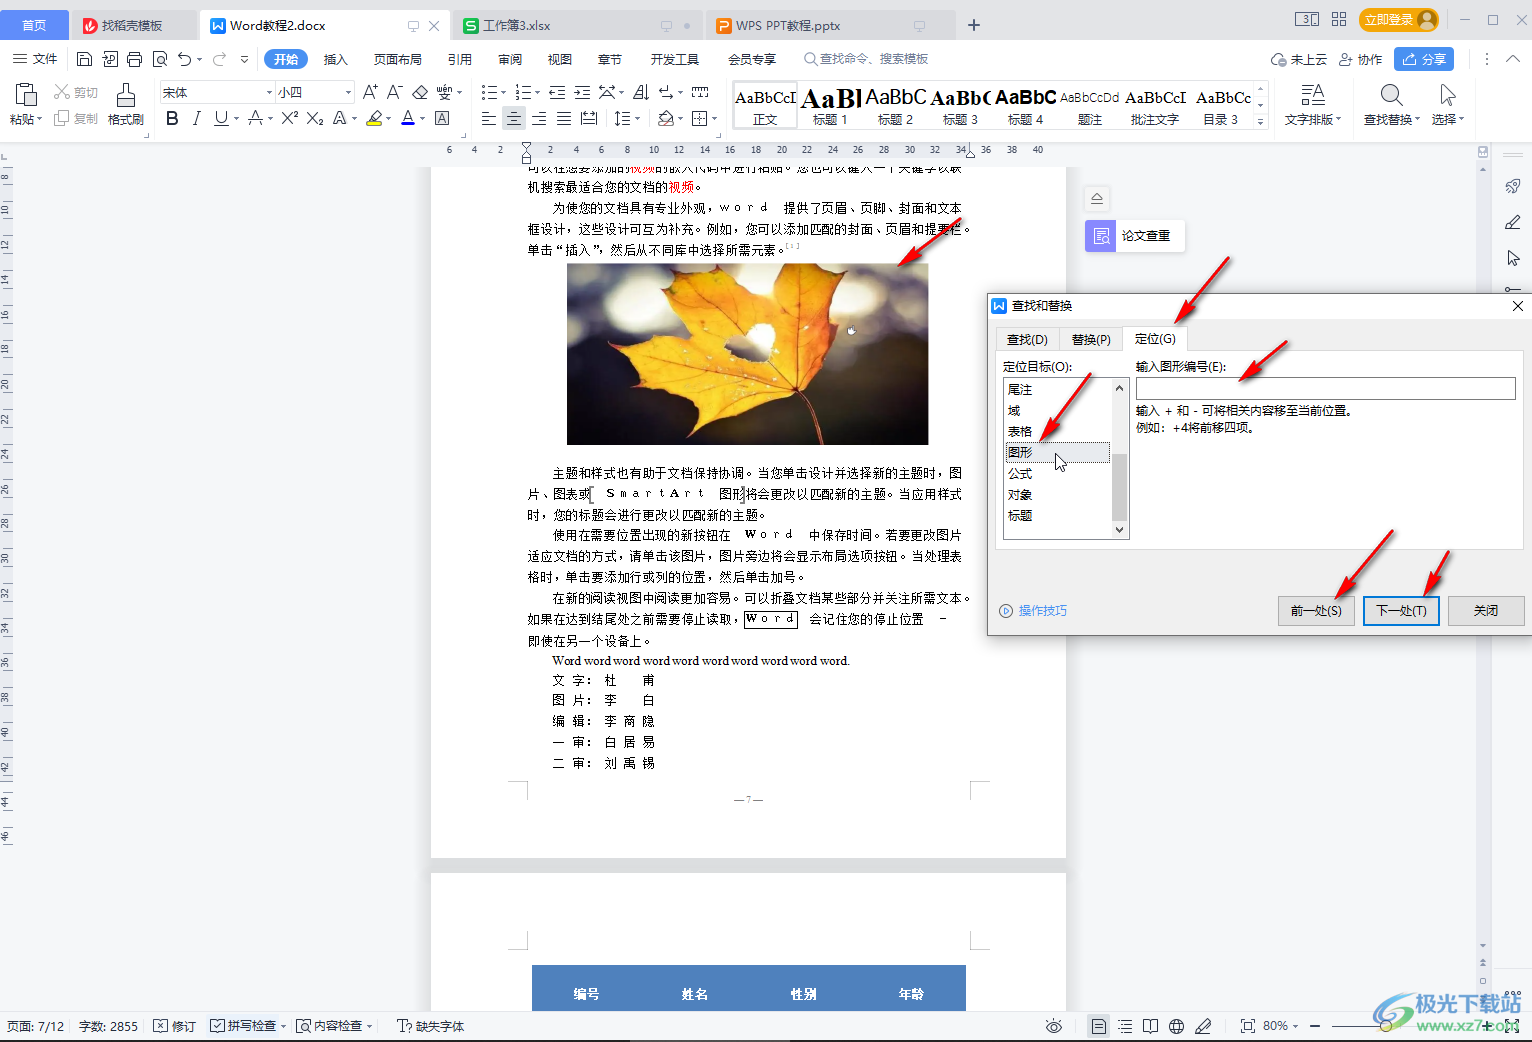Toggle bold formatting with the B icon
Screen dimensions: 1532x1042
[x=172, y=119]
